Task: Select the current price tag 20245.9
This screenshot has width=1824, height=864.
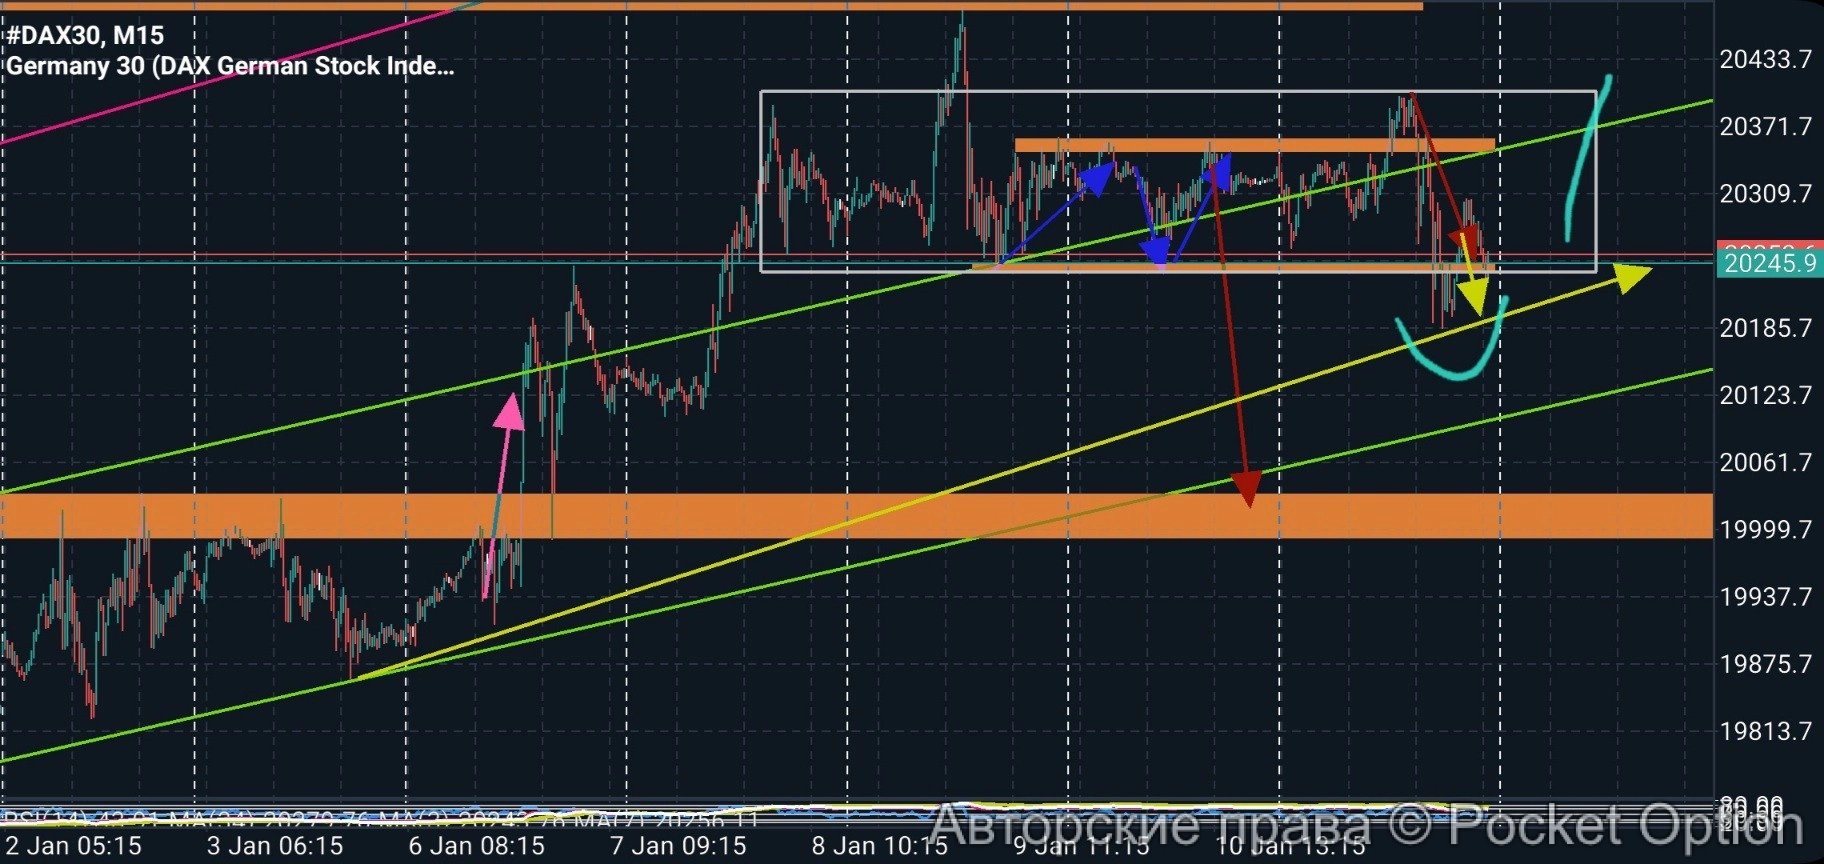Action: 1769,263
